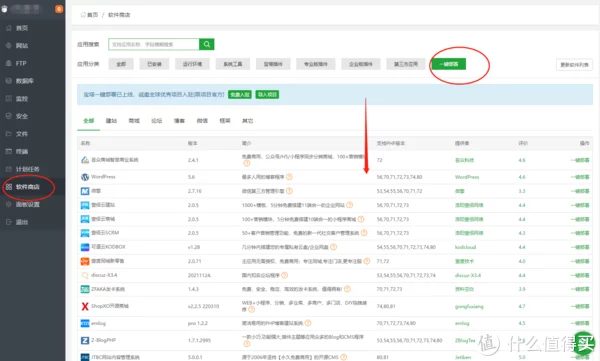Click the green search magnifier button
The image size is (600, 361).
tap(207, 44)
